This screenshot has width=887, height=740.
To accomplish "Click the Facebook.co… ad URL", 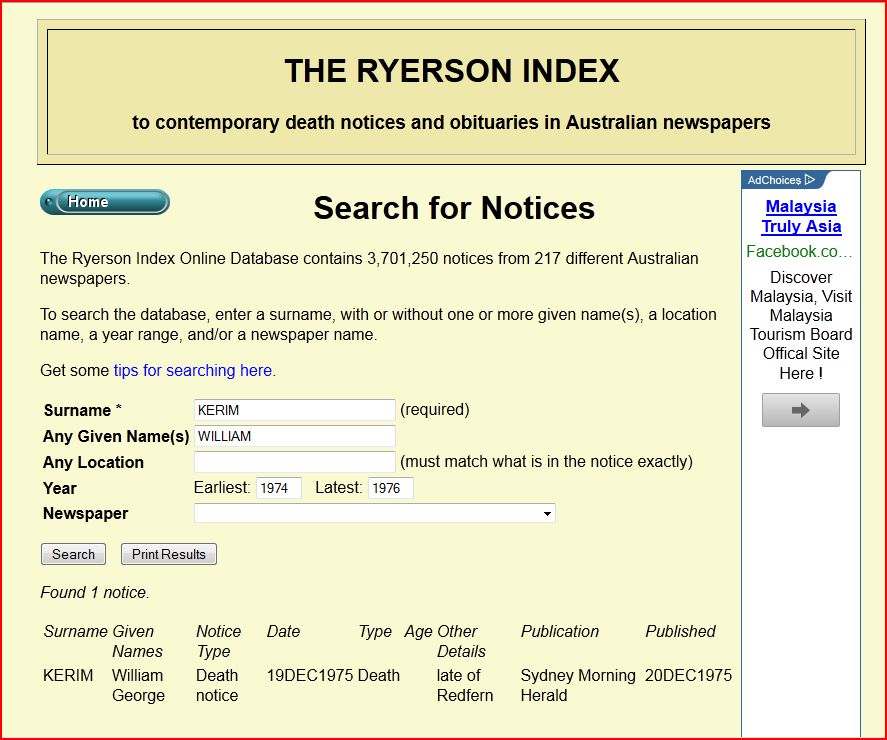I will [799, 251].
